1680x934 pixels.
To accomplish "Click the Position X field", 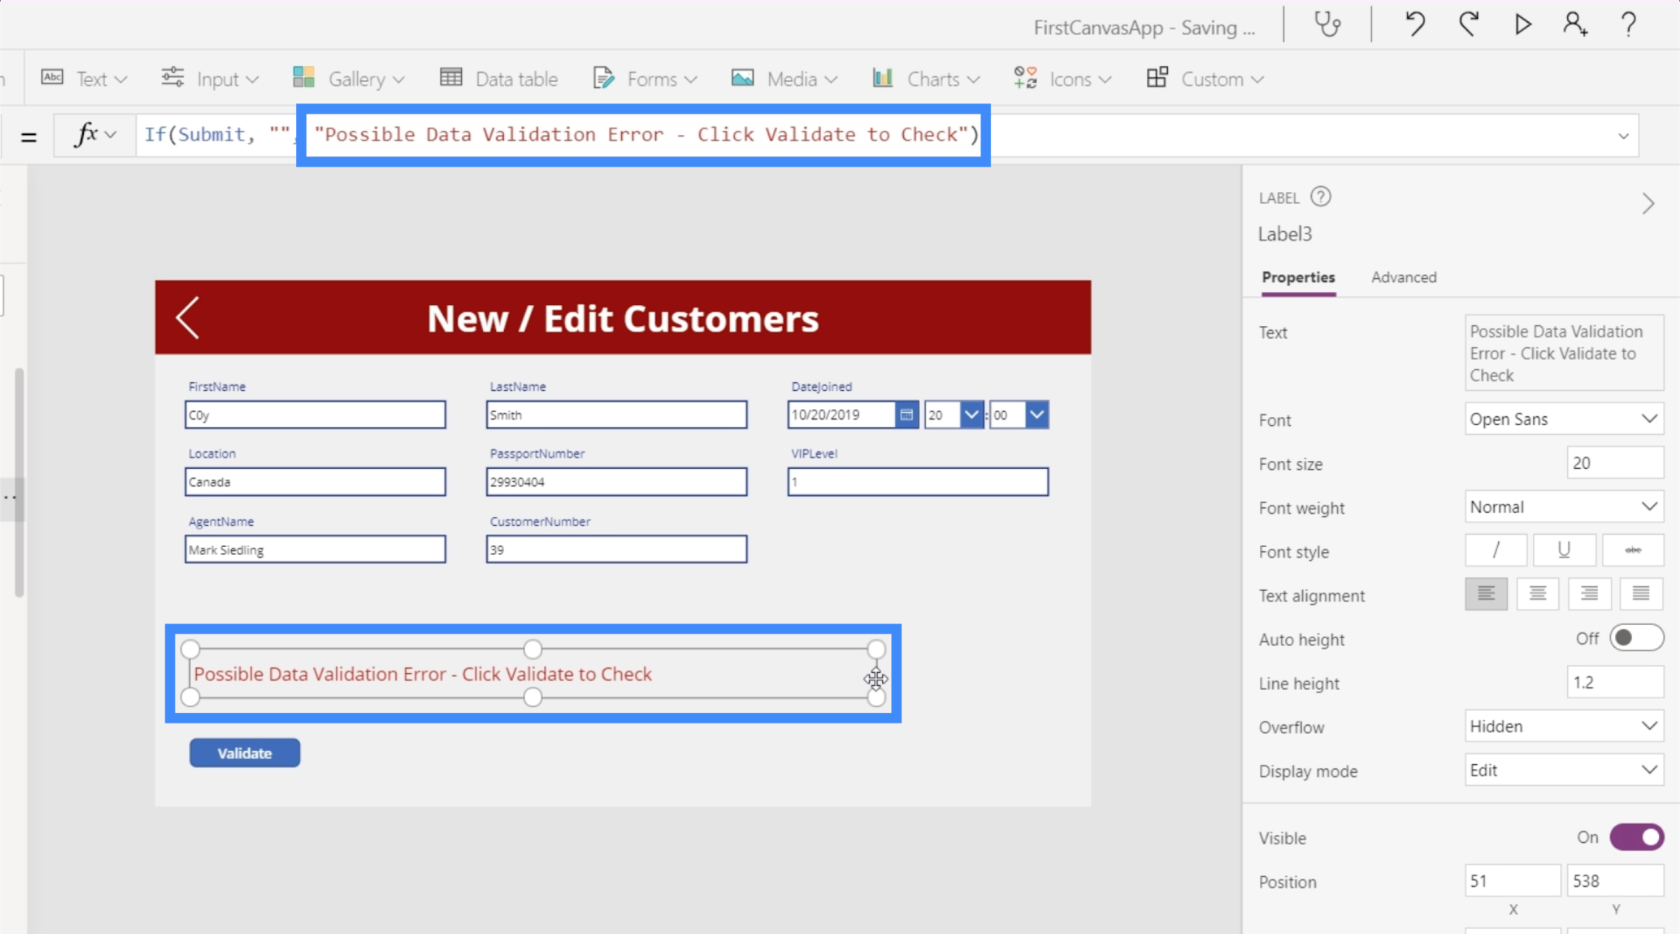I will pyautogui.click(x=1512, y=881).
